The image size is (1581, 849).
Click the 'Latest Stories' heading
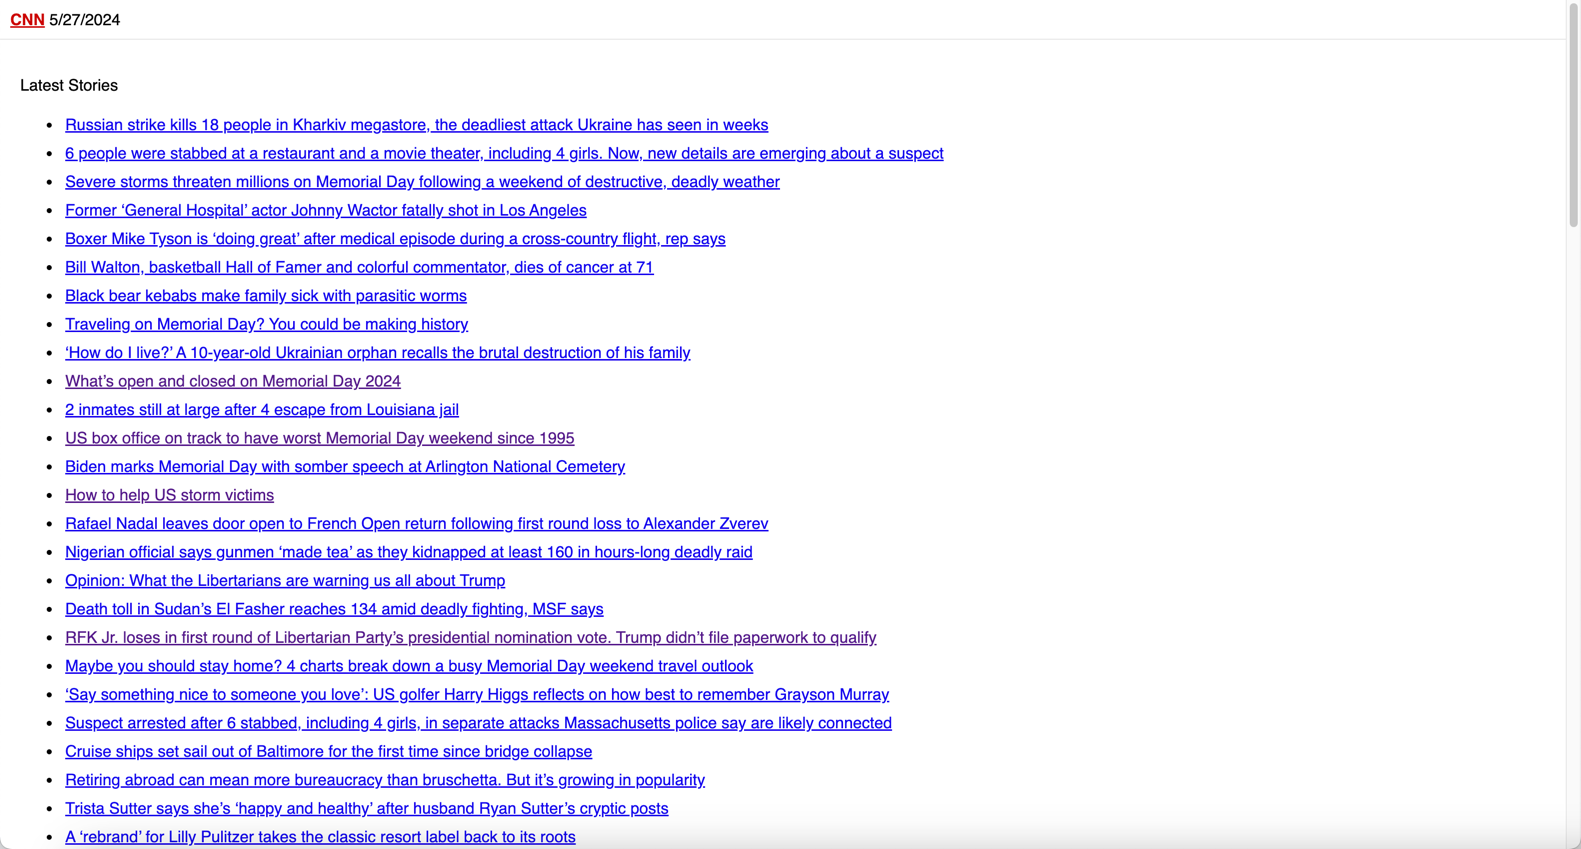pyautogui.click(x=69, y=86)
